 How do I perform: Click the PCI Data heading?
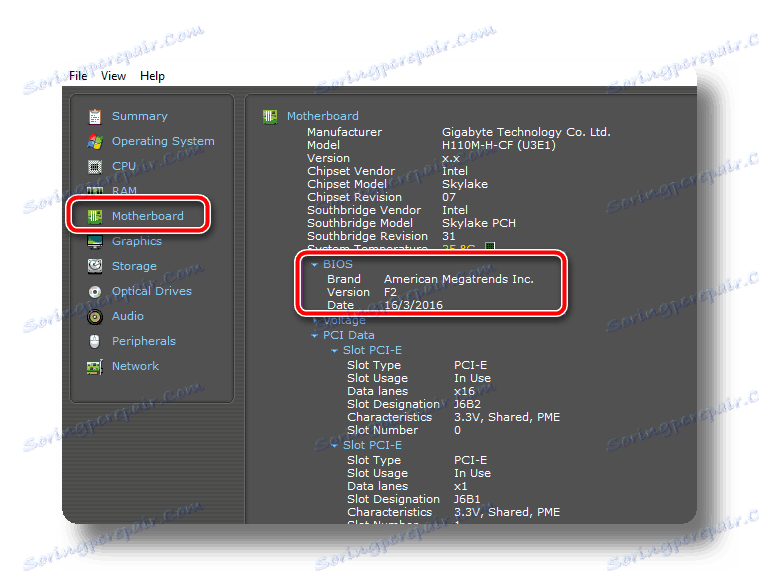coord(349,335)
